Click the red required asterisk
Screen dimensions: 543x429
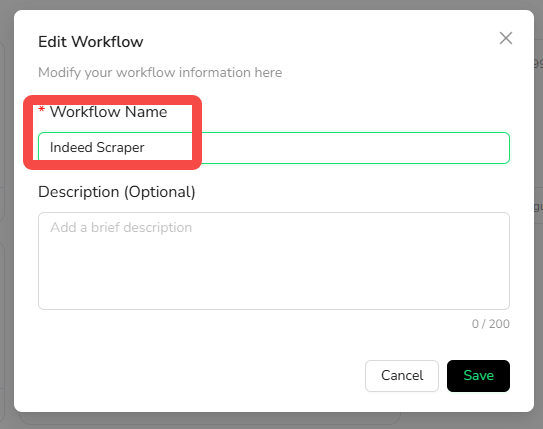tap(42, 110)
